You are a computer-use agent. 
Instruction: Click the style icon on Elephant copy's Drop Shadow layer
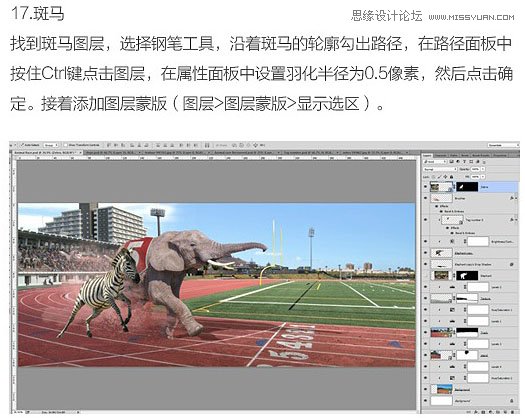coord(512,264)
